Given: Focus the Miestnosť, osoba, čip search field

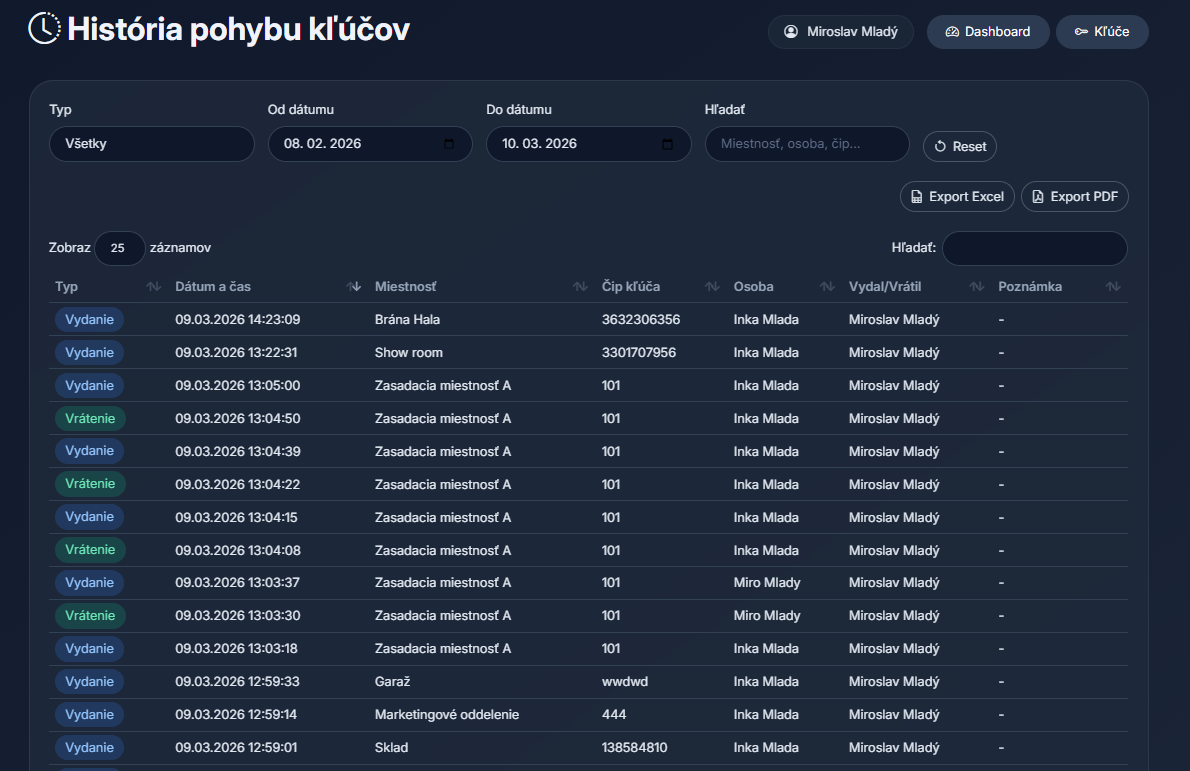Looking at the screenshot, I should pos(806,144).
